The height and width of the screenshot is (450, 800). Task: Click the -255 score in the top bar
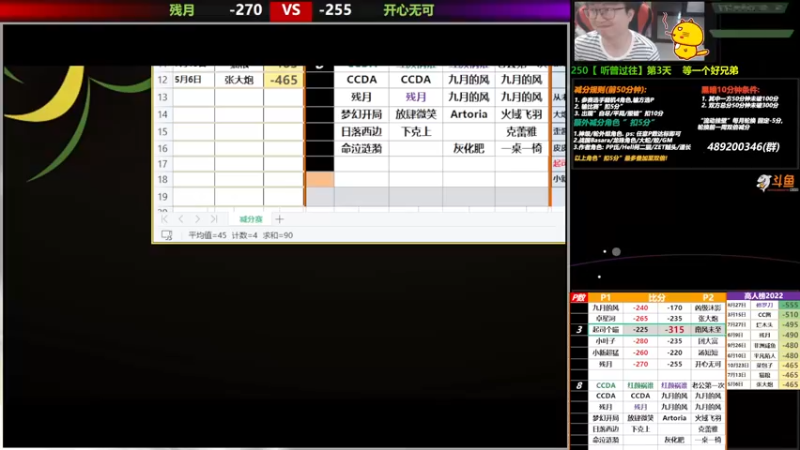[x=335, y=10]
